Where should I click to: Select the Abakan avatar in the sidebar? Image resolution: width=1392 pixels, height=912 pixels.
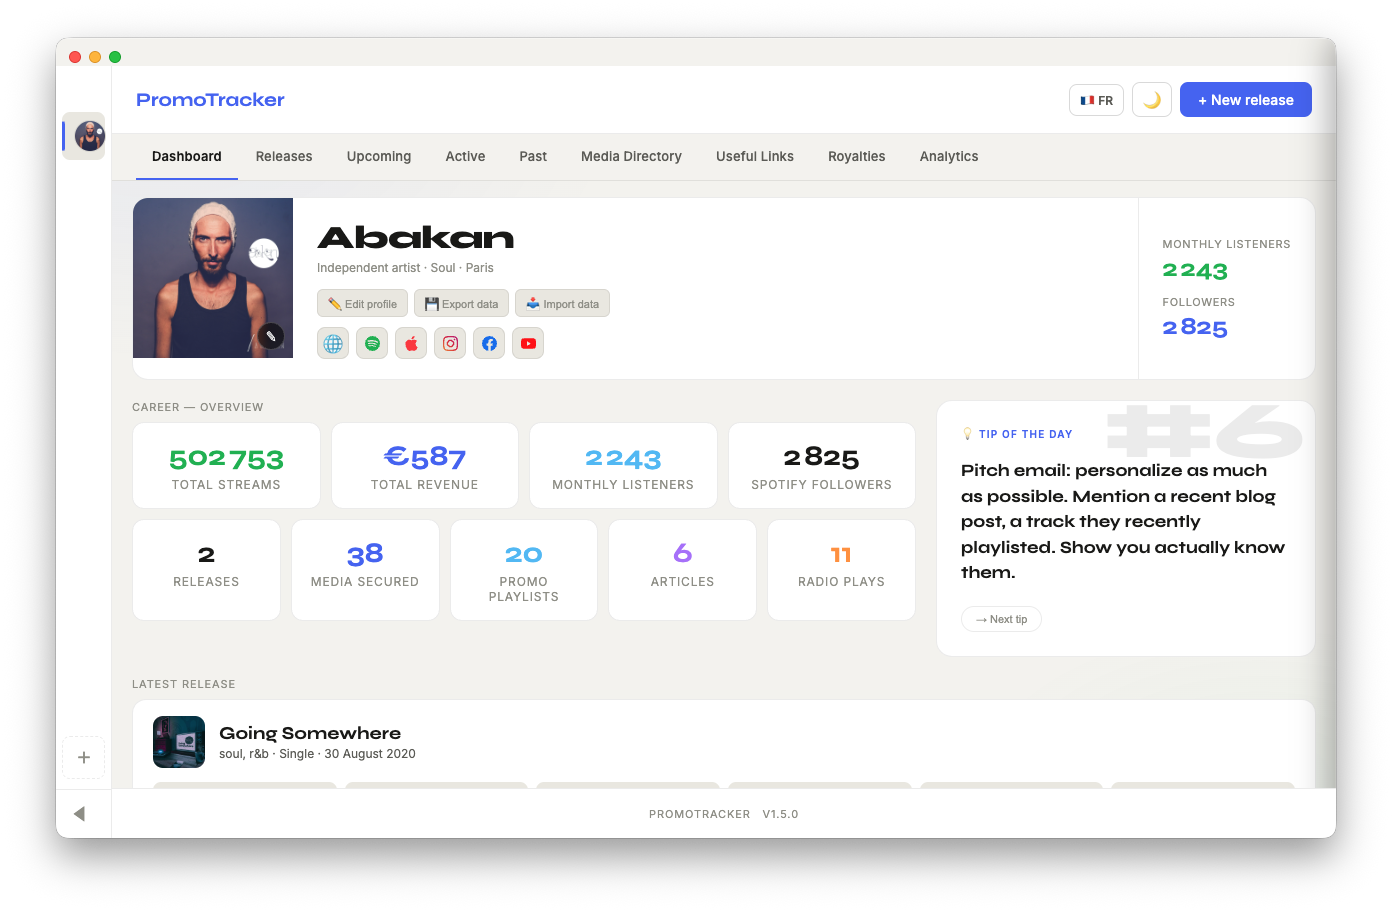tap(89, 136)
